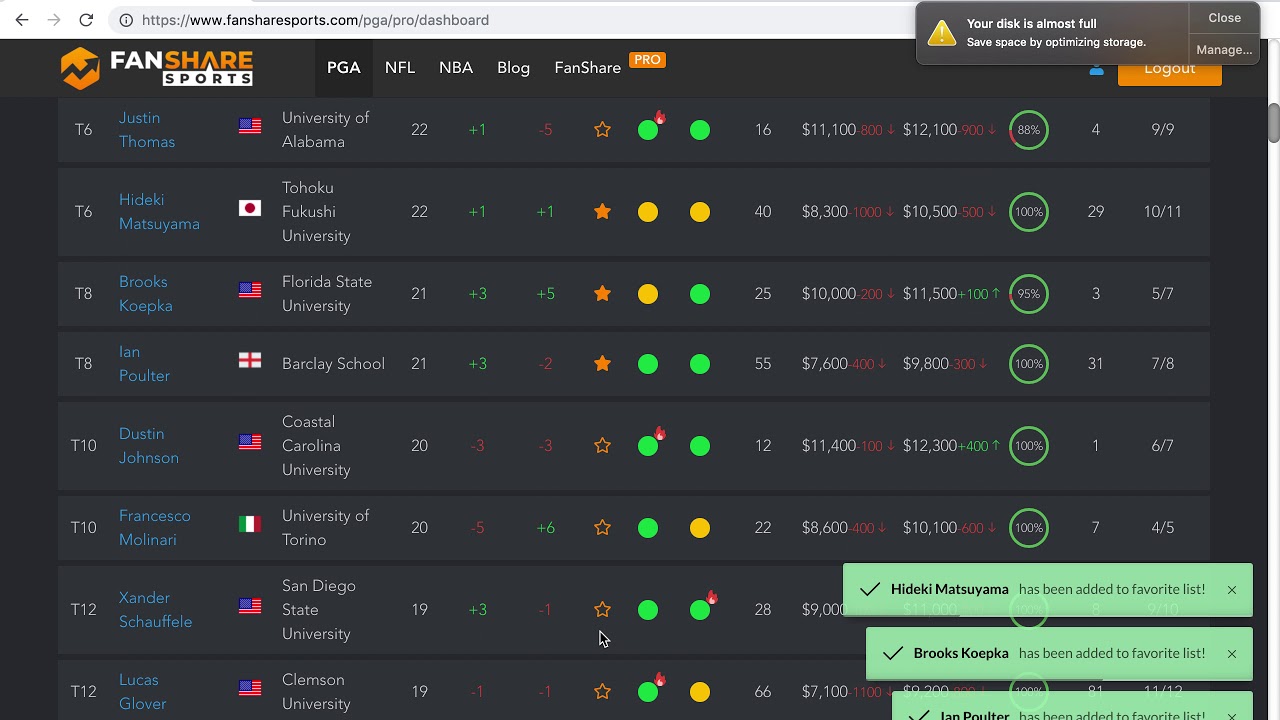Open the PGA menu
The image size is (1280, 720).
pos(343,68)
